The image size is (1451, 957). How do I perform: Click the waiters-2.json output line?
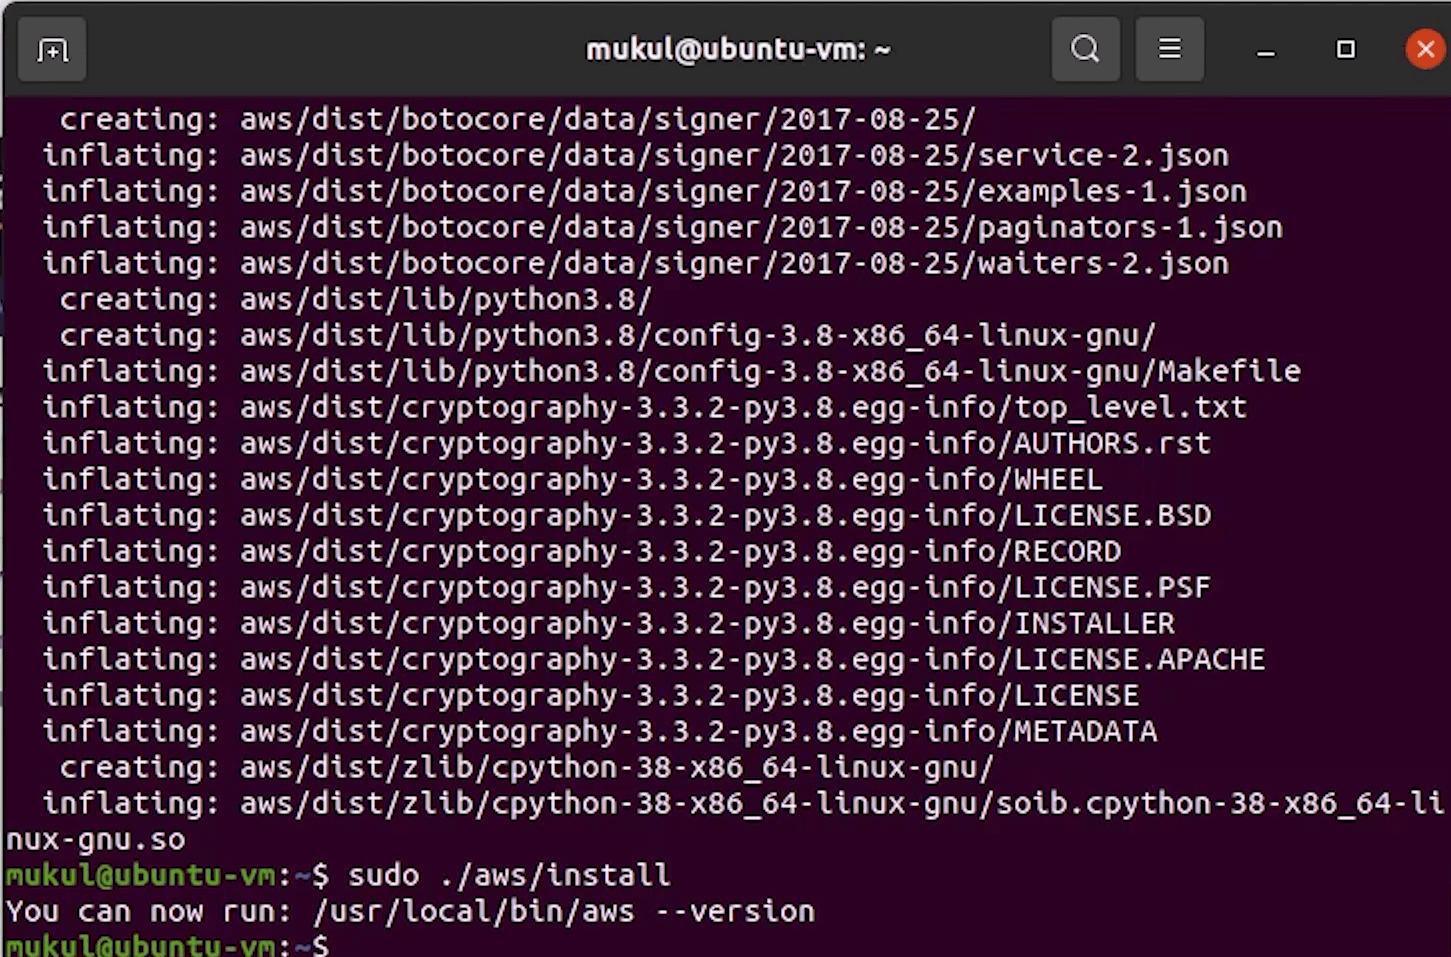point(734,263)
